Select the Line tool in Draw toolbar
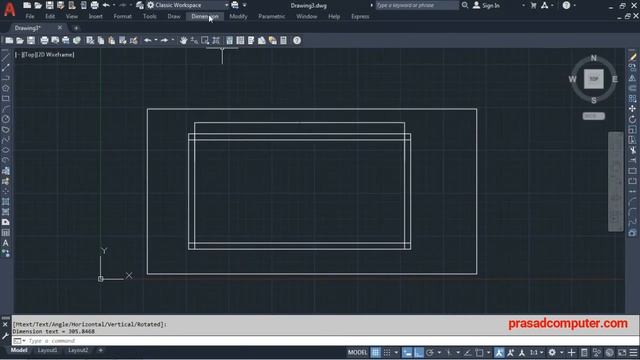 click(6, 58)
